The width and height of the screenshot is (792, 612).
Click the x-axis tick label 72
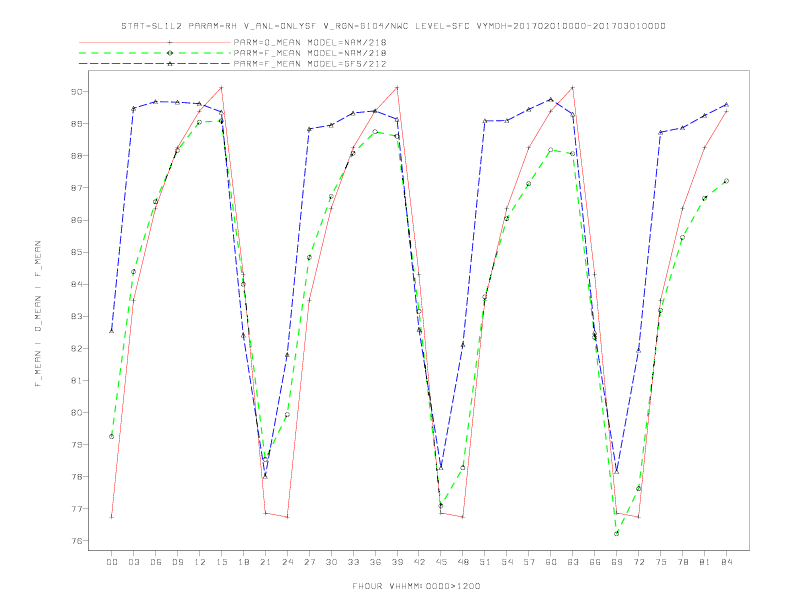coord(639,562)
